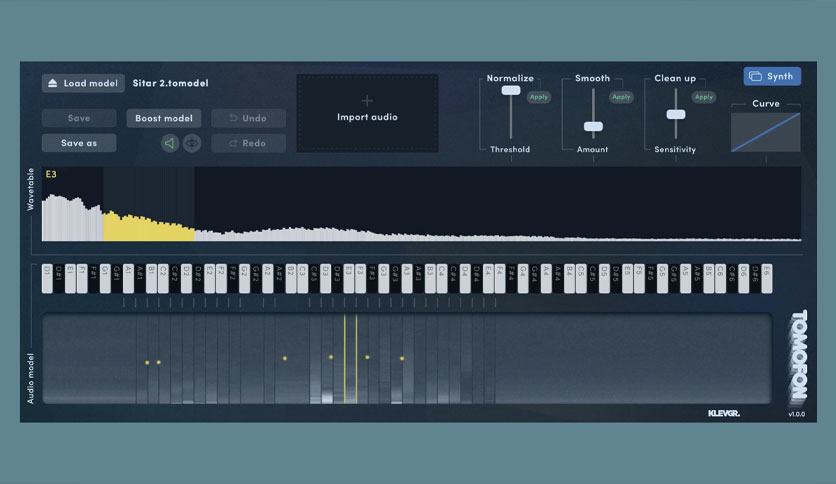Select the G3 piano key
836x484 pixels.
click(383, 278)
